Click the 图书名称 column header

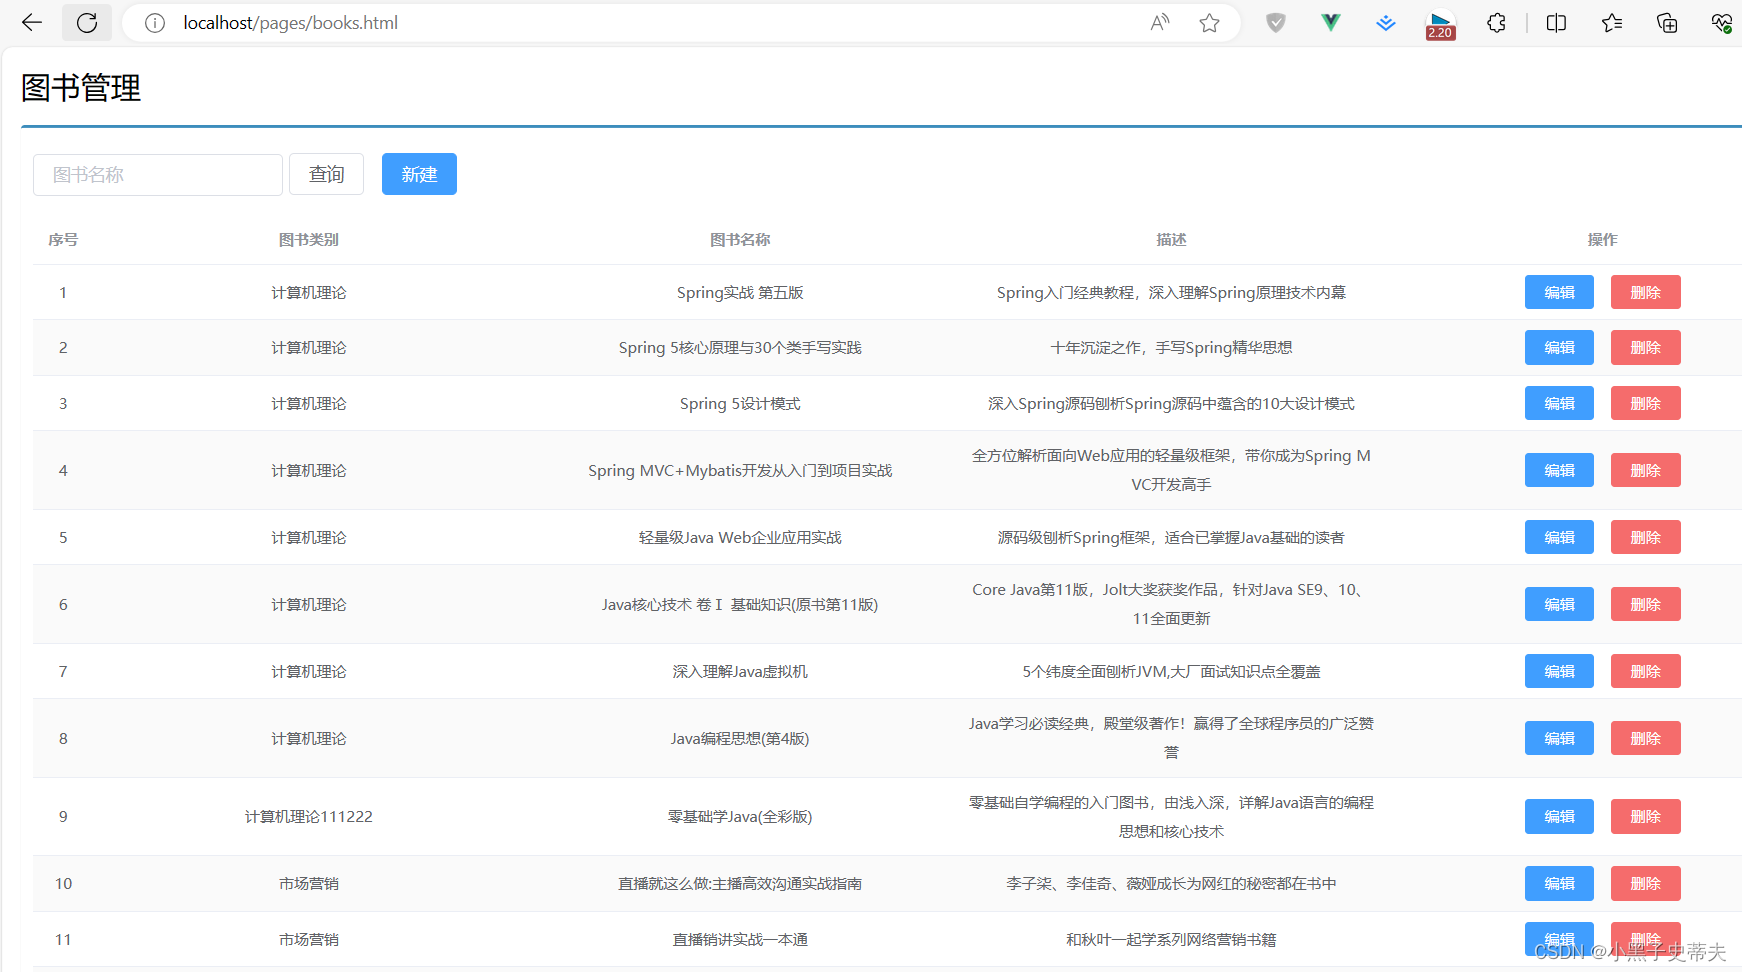[x=740, y=239]
